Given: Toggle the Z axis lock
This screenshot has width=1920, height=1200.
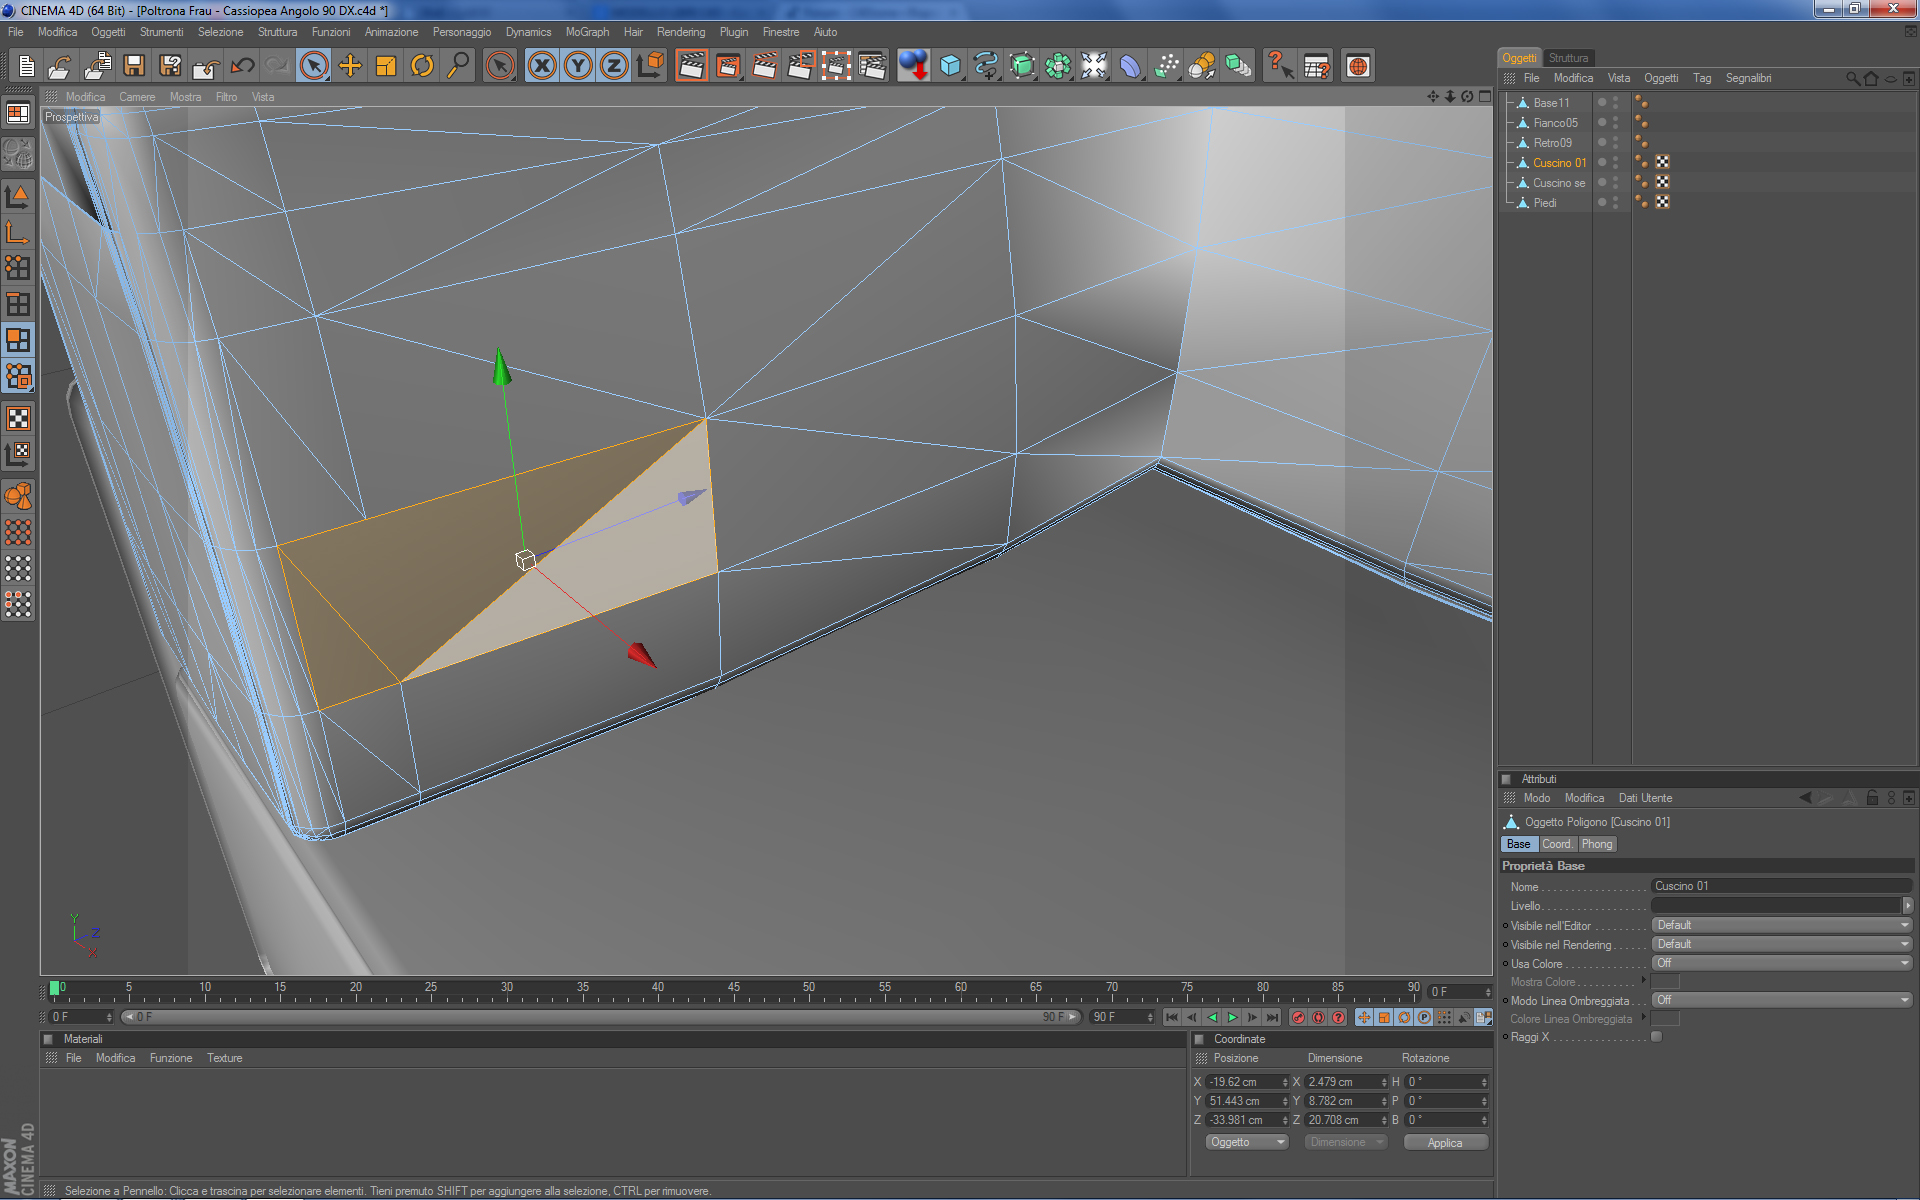Looking at the screenshot, I should pyautogui.click(x=613, y=66).
